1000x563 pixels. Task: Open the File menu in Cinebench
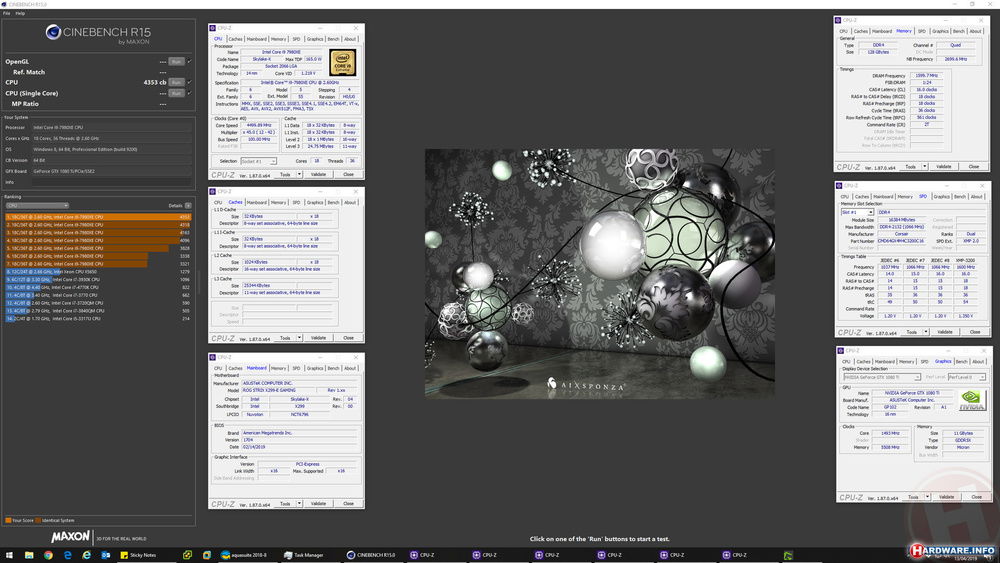pyautogui.click(x=6, y=13)
